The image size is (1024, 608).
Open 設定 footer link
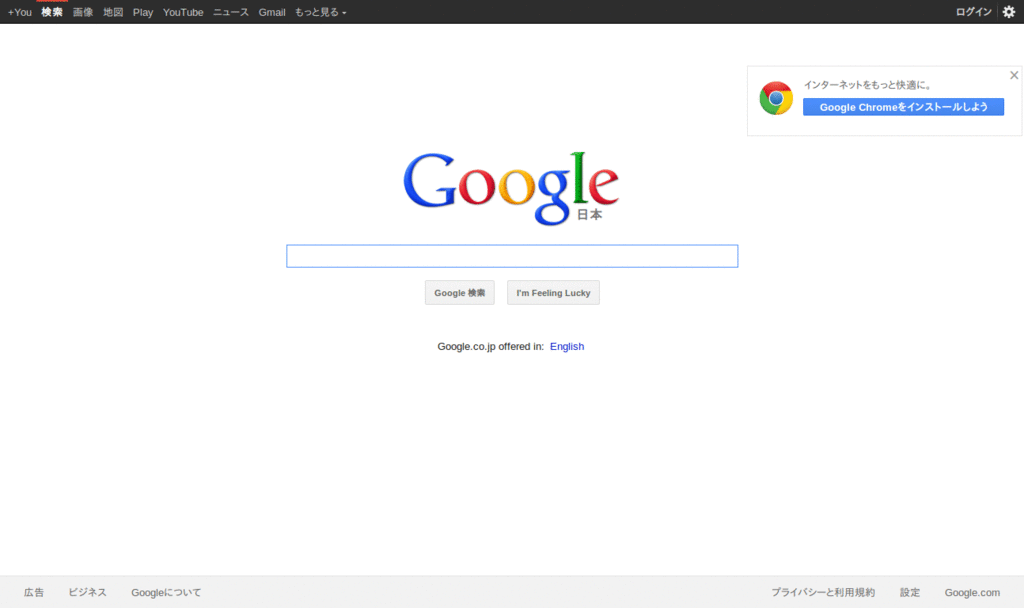(910, 592)
